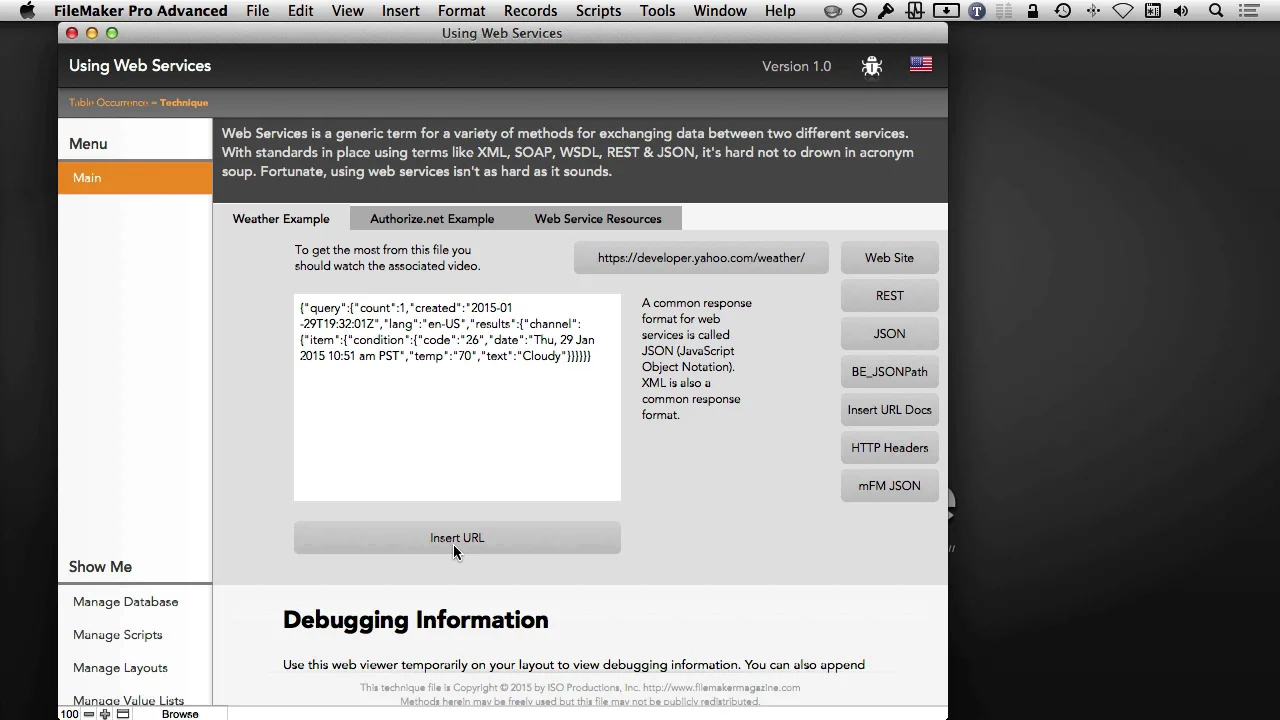
Task: Switch to Web Service Resources tab
Action: pos(598,219)
